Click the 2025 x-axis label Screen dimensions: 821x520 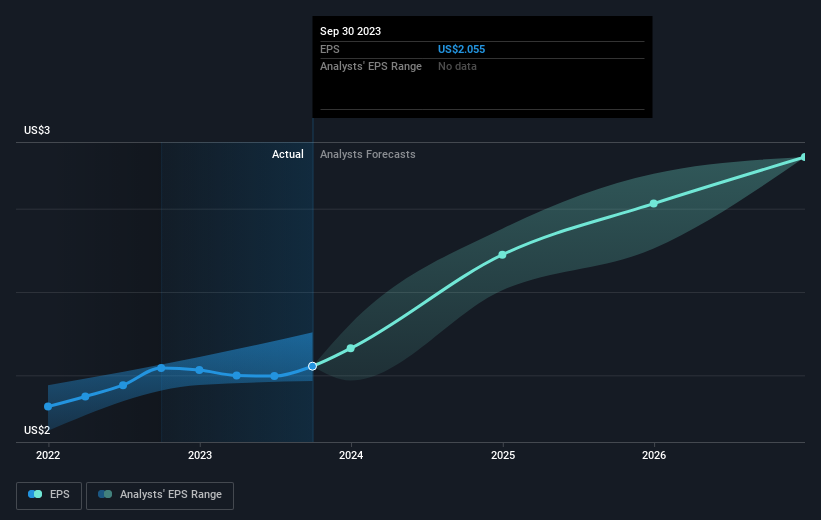[x=503, y=455]
